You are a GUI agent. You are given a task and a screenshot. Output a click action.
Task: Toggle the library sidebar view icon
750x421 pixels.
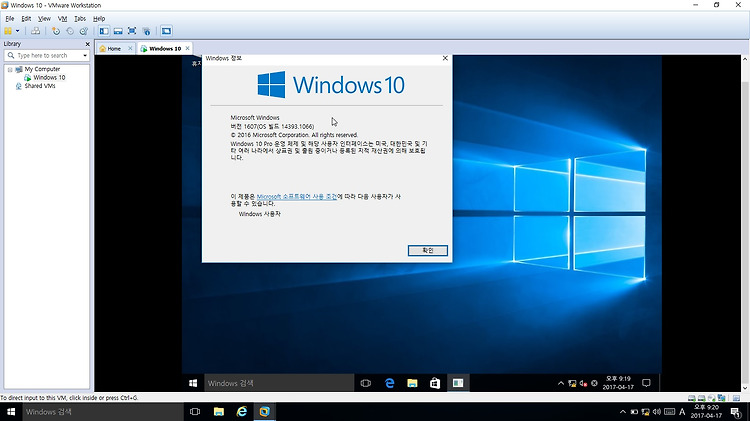point(104,31)
